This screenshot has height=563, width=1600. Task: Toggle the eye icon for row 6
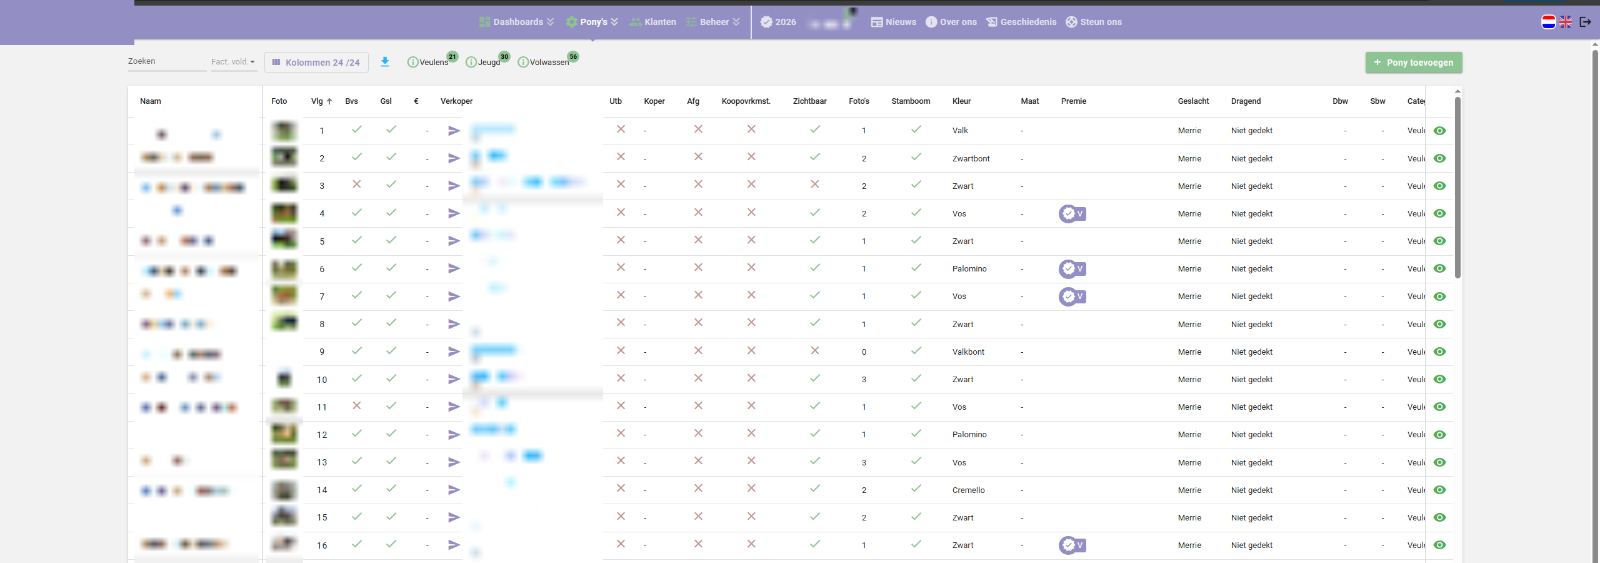pos(1440,269)
